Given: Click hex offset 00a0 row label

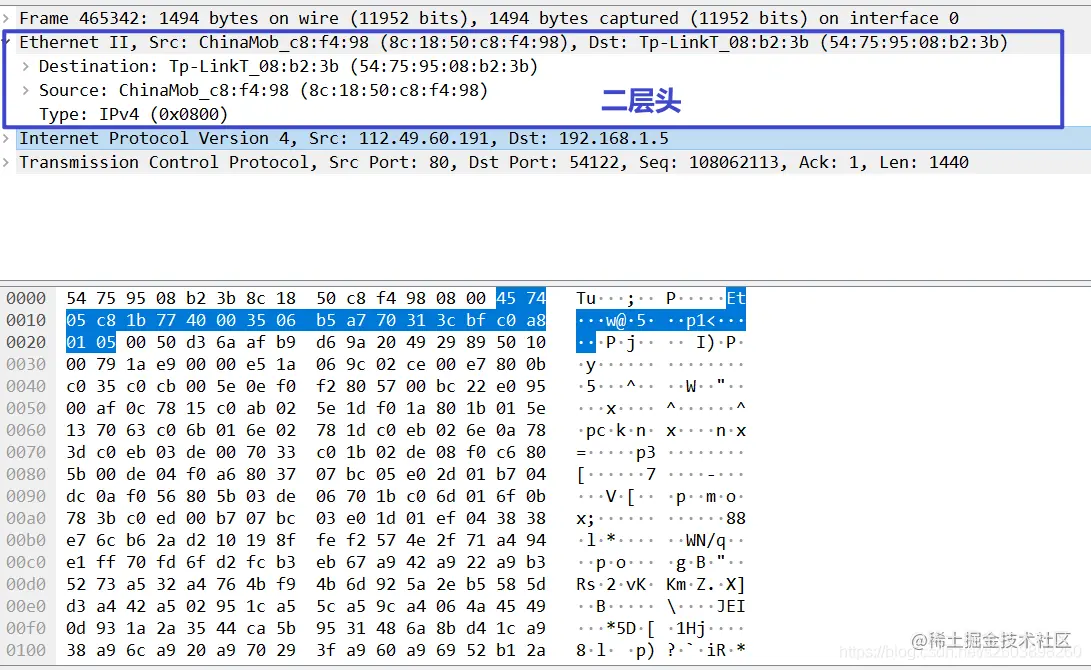Looking at the screenshot, I should [26, 518].
